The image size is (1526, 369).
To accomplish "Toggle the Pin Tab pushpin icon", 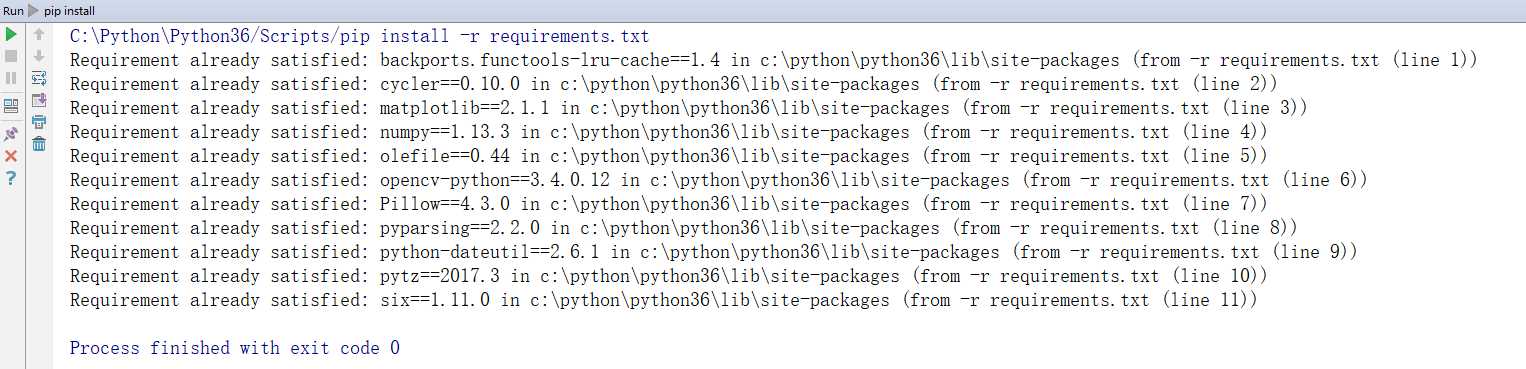I will [11, 134].
